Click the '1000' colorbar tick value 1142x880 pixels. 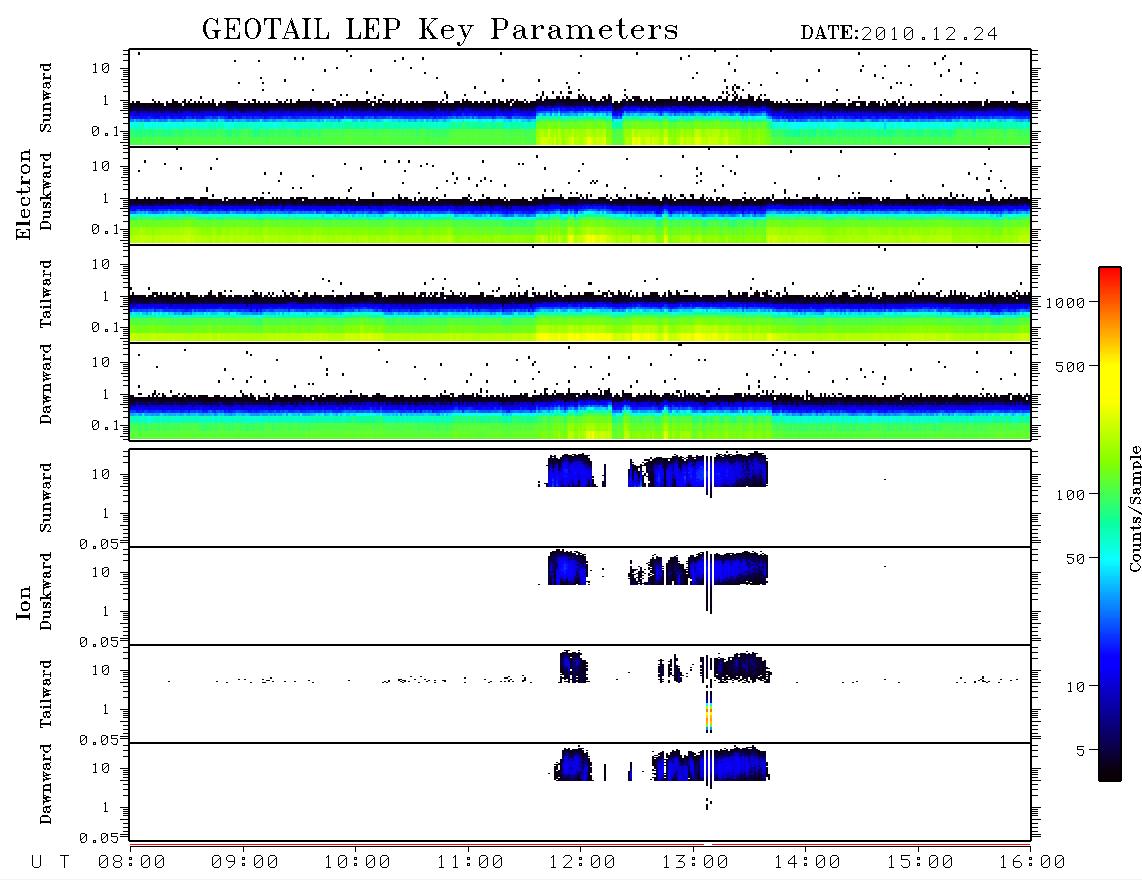click(x=1065, y=302)
